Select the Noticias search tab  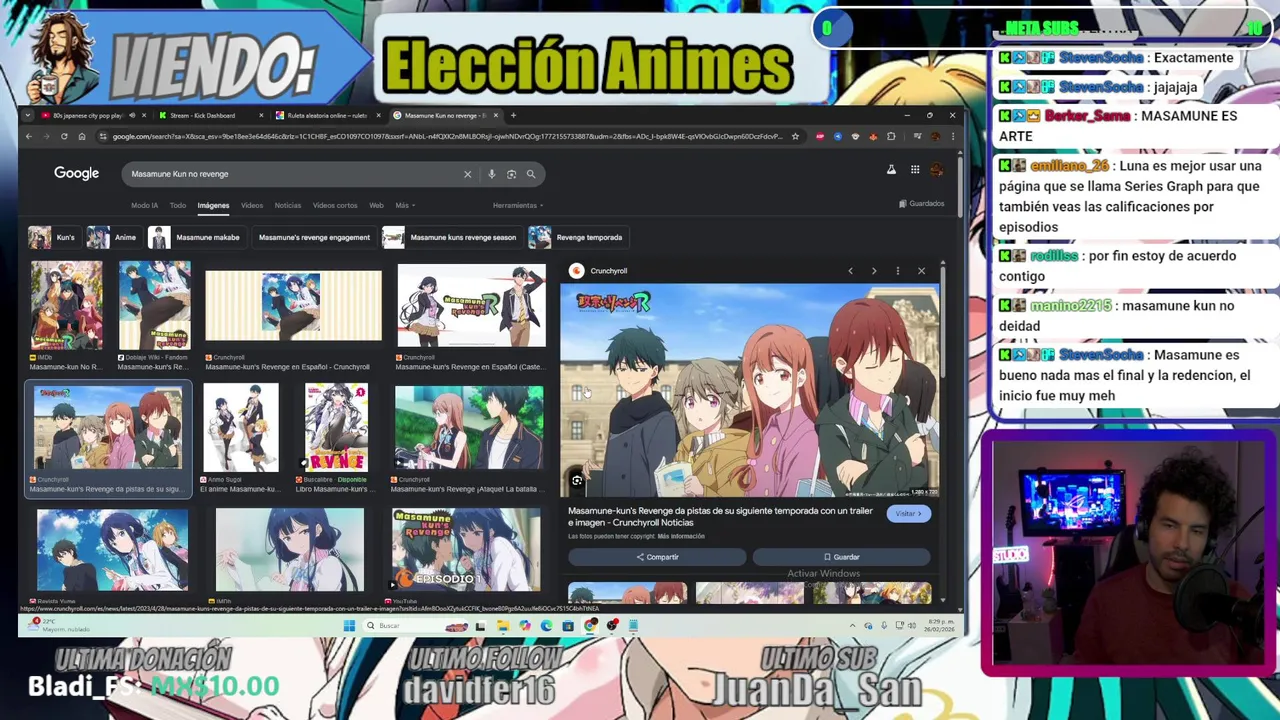point(288,205)
